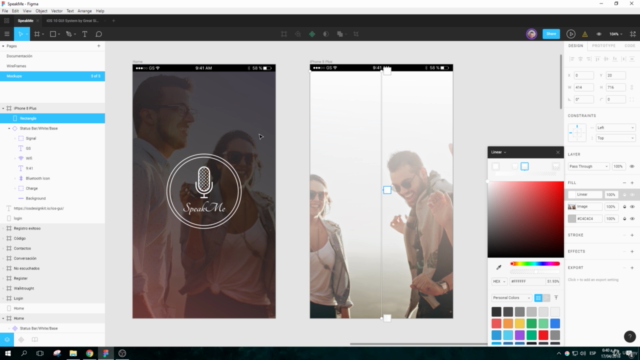Toggle independent corner radius icon
This screenshot has height=360, width=640.
pos(632,99)
